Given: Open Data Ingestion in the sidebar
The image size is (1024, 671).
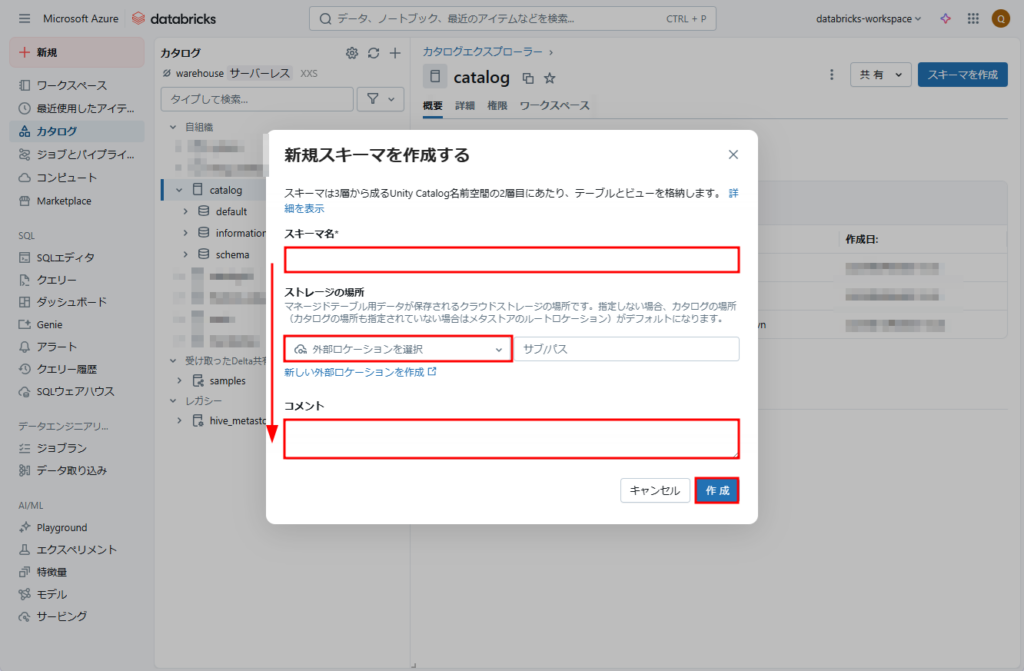Looking at the screenshot, I should click(x=77, y=470).
